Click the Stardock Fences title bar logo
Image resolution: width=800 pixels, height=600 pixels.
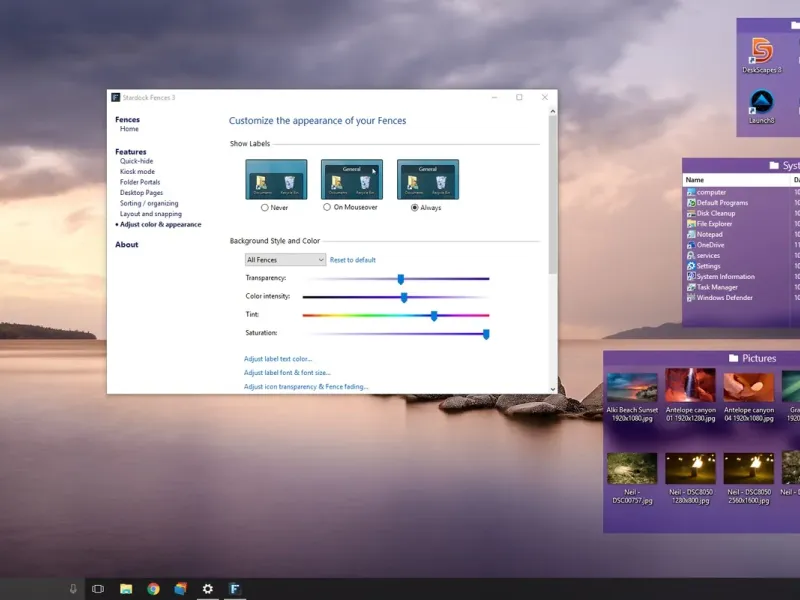click(x=116, y=97)
